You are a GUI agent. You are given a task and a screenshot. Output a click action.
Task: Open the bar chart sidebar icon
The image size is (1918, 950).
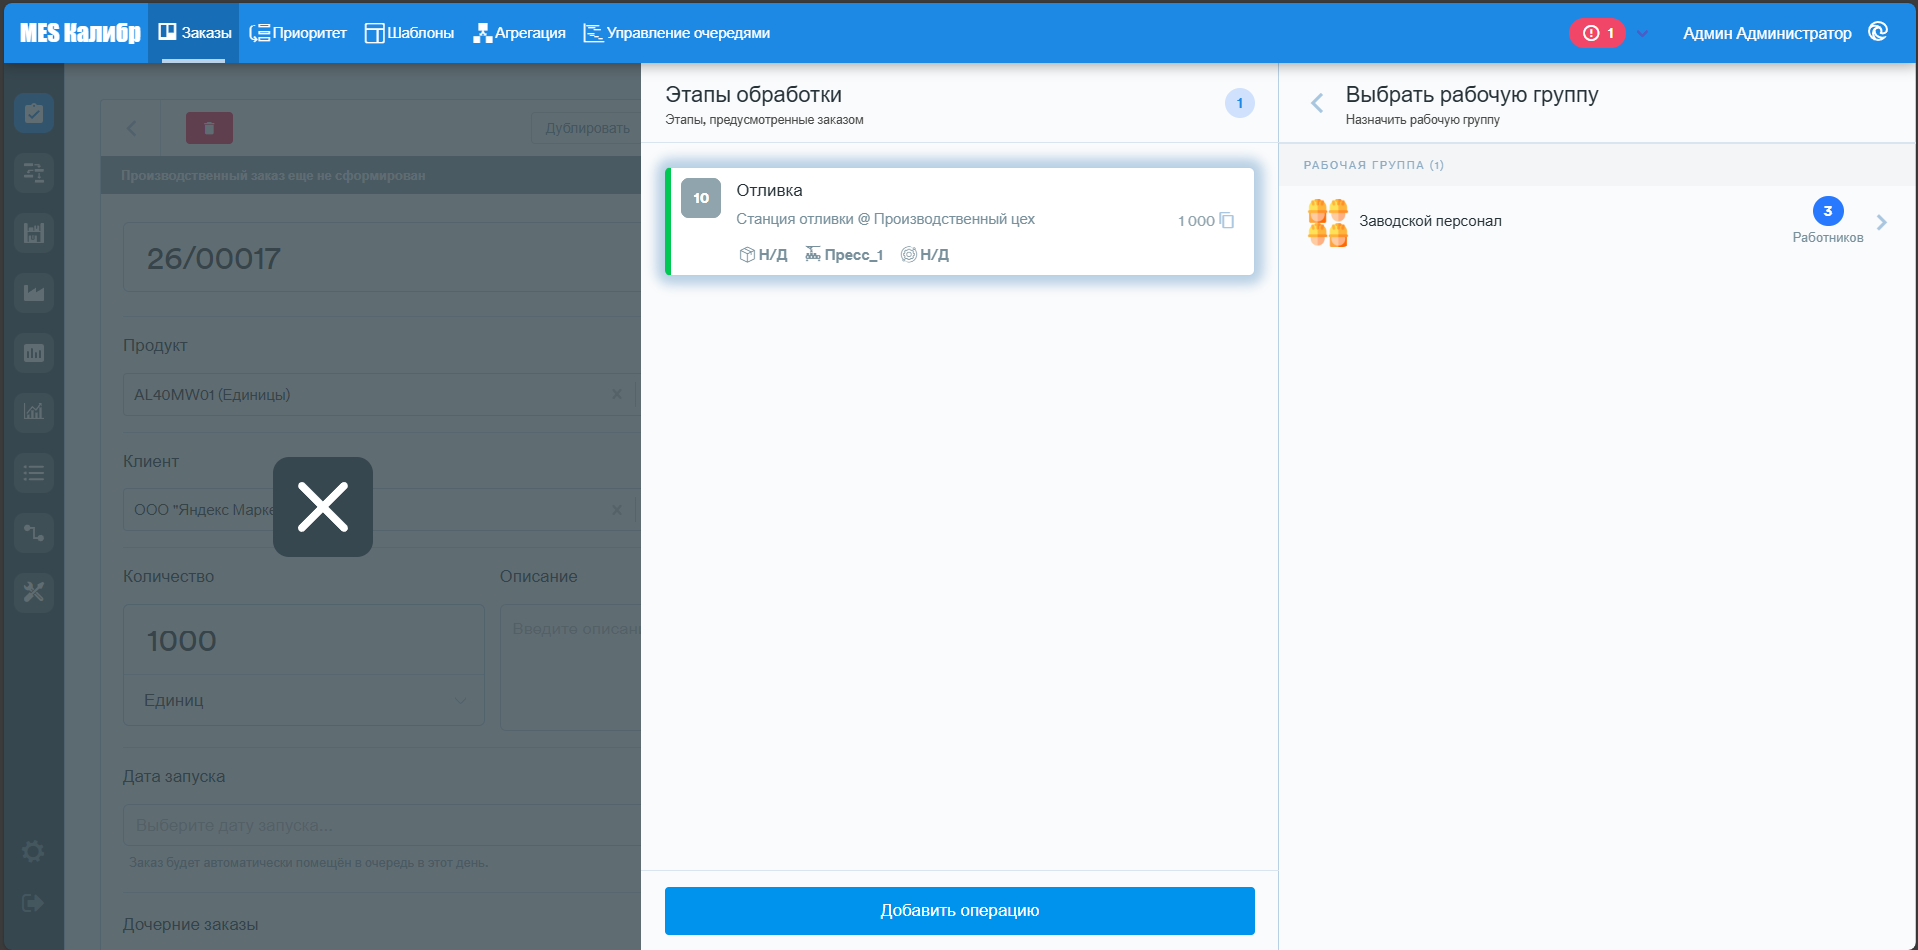click(34, 353)
